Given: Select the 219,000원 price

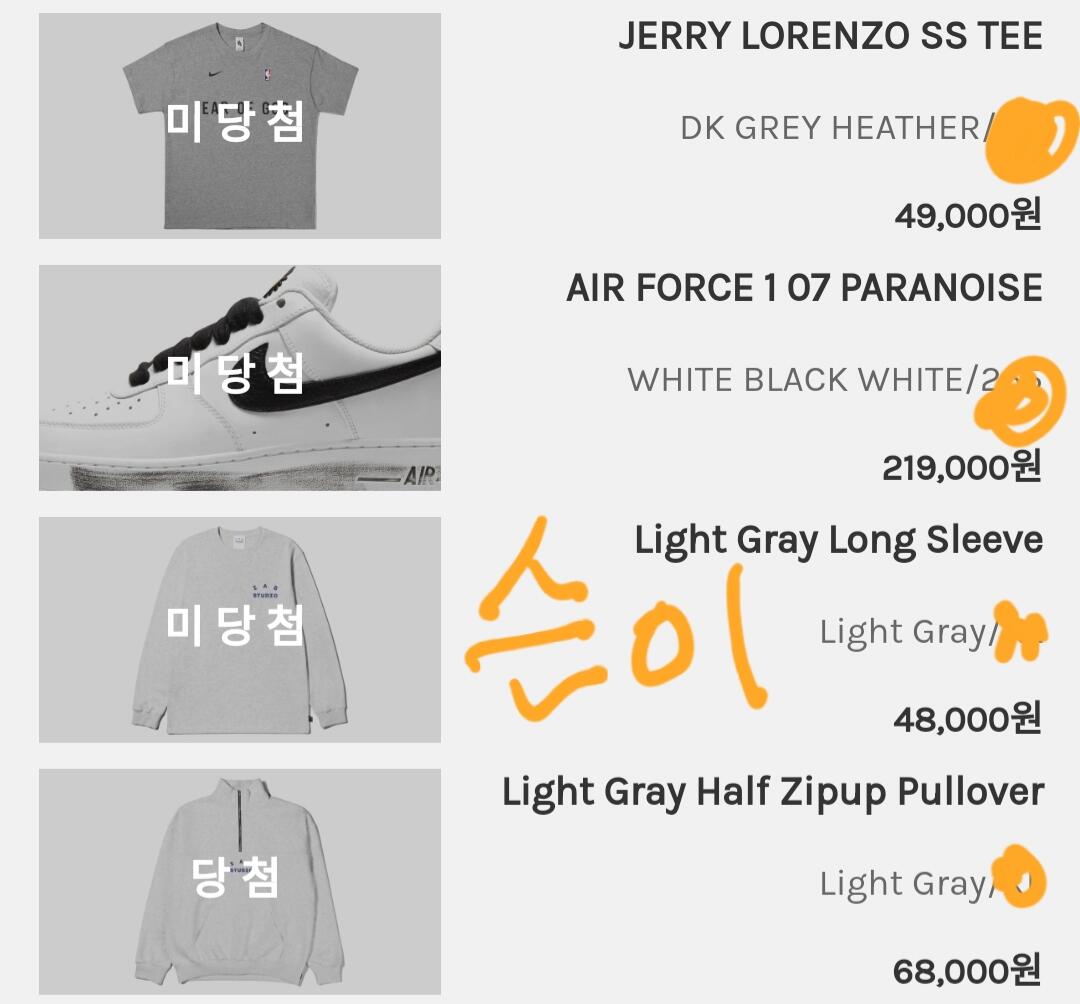Looking at the screenshot, I should 962,467.
